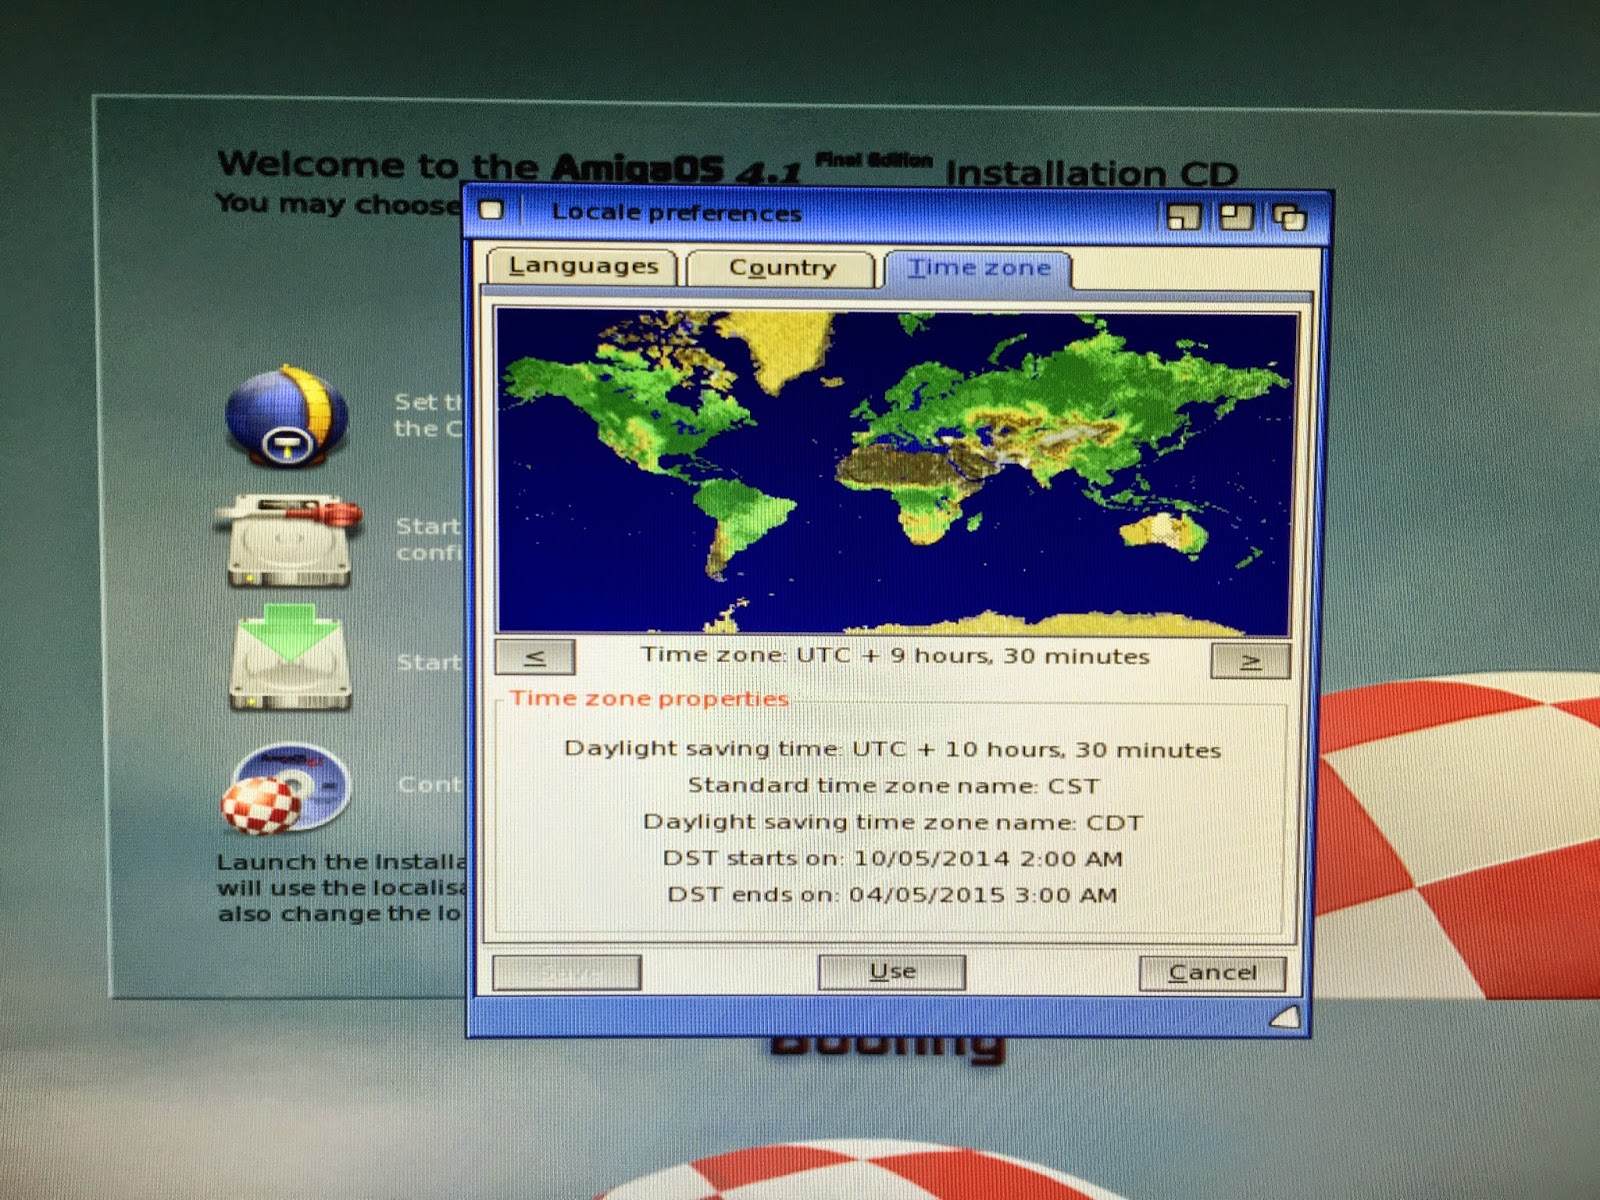This screenshot has height=1200, width=1600.
Task: Click the 'Time zone: UTC + 9 hours, 30 minutes' text
Action: pos(895,656)
